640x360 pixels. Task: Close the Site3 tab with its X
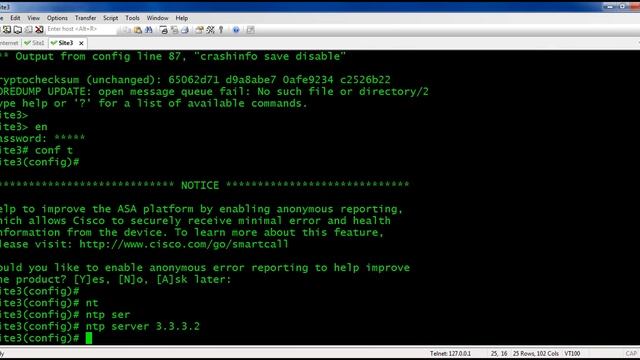click(81, 43)
